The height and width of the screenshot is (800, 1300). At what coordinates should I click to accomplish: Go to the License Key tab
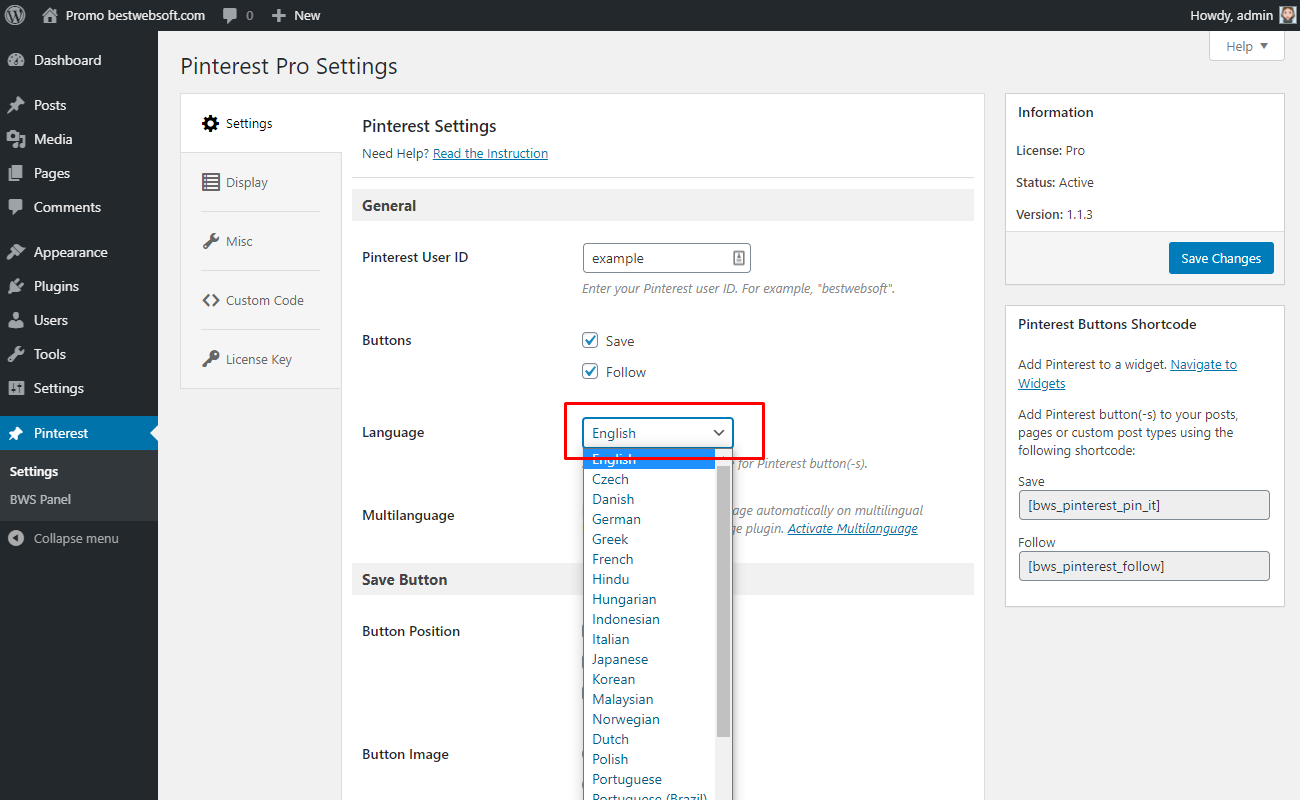[260, 359]
